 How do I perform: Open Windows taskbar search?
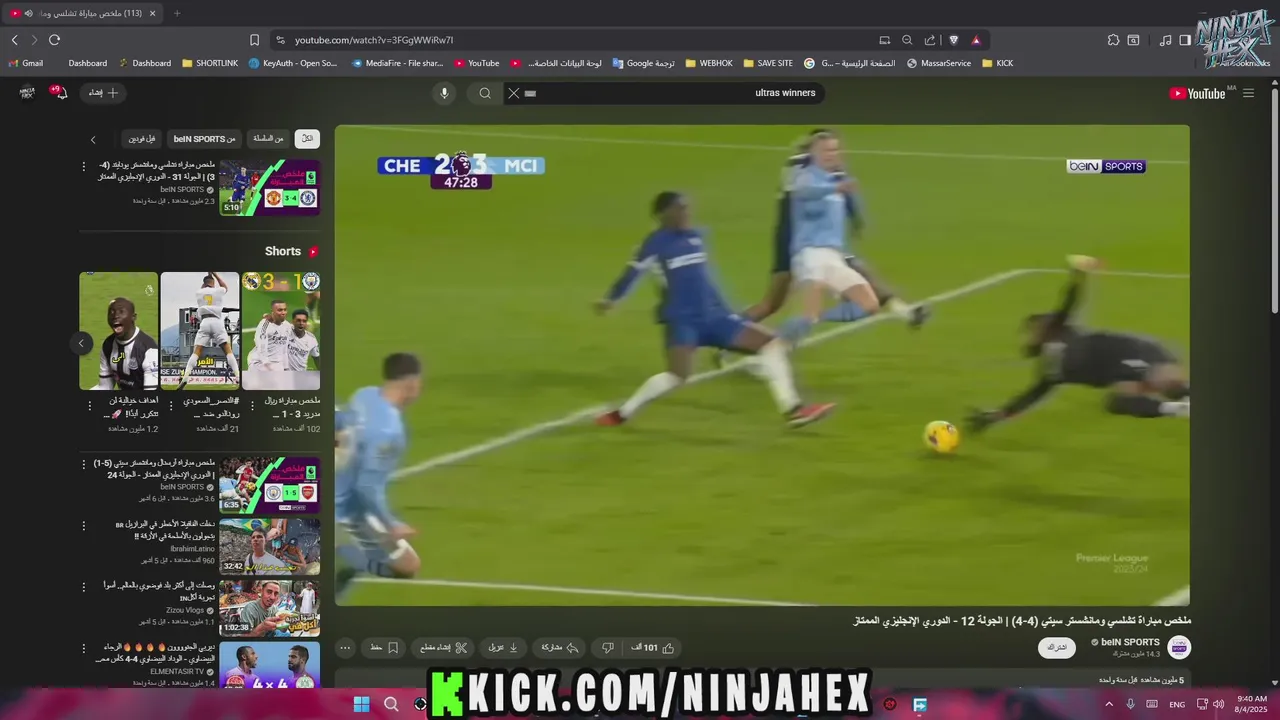point(391,704)
